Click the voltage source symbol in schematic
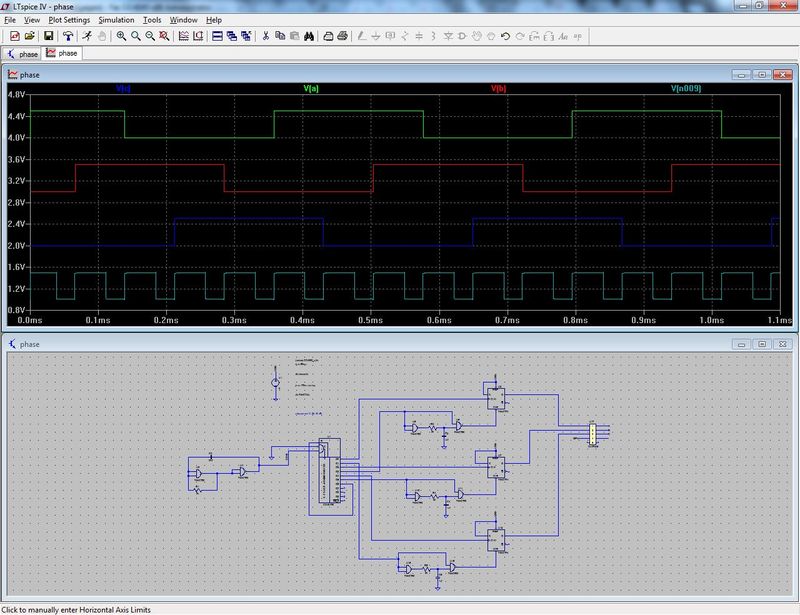 276,383
